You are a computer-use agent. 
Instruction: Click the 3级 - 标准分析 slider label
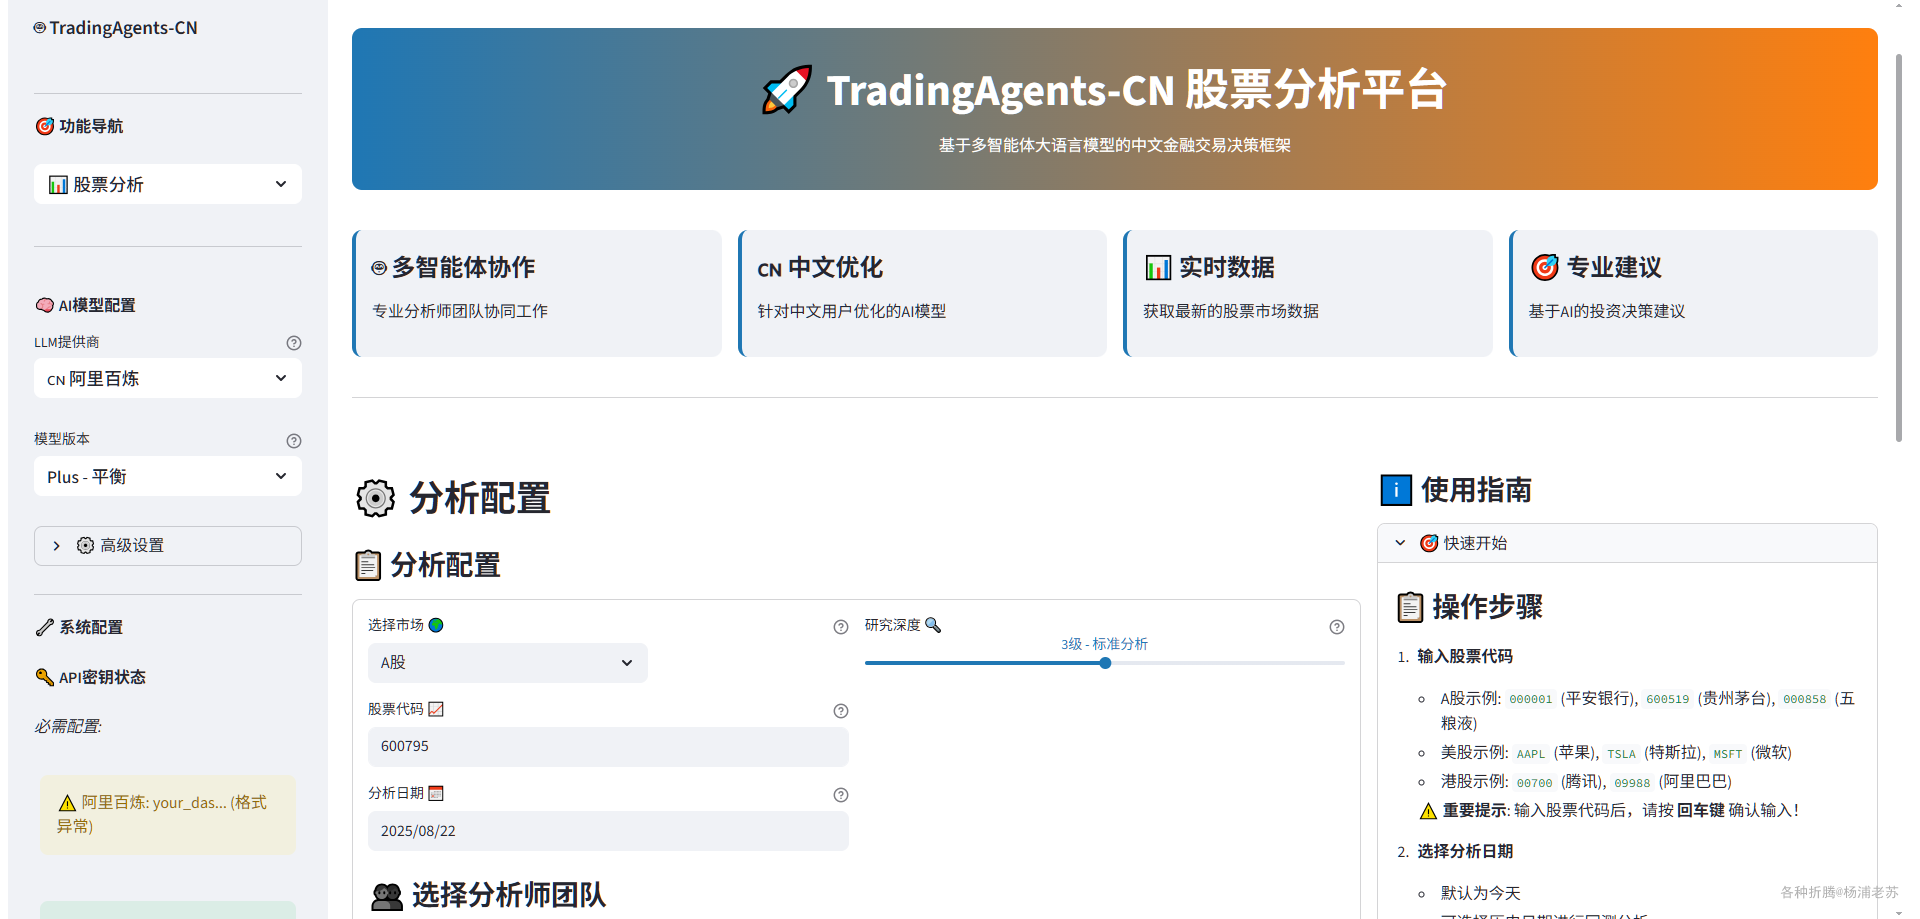point(1104,644)
